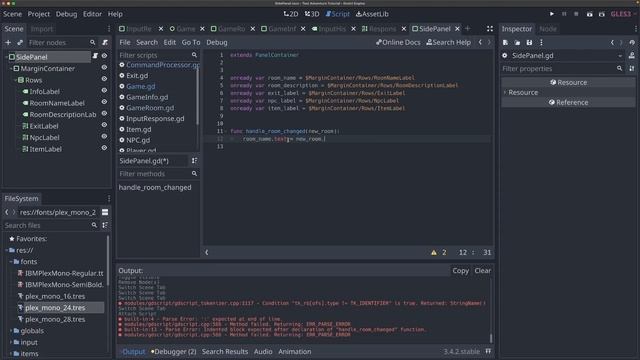
Task: Open the AssetLib workspace
Action: (x=372, y=14)
